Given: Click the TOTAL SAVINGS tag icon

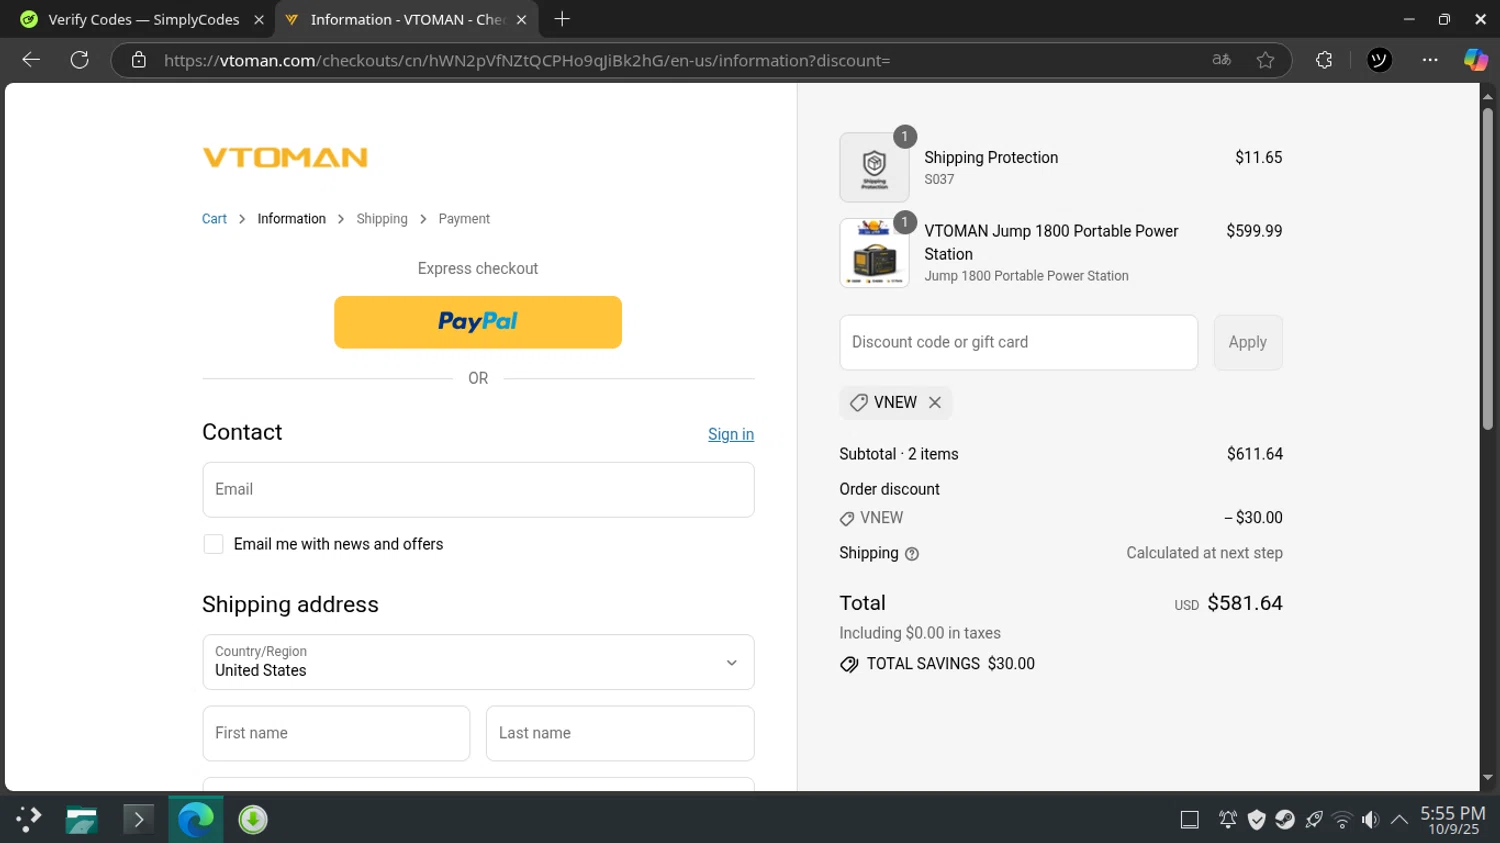Looking at the screenshot, I should pos(849,665).
